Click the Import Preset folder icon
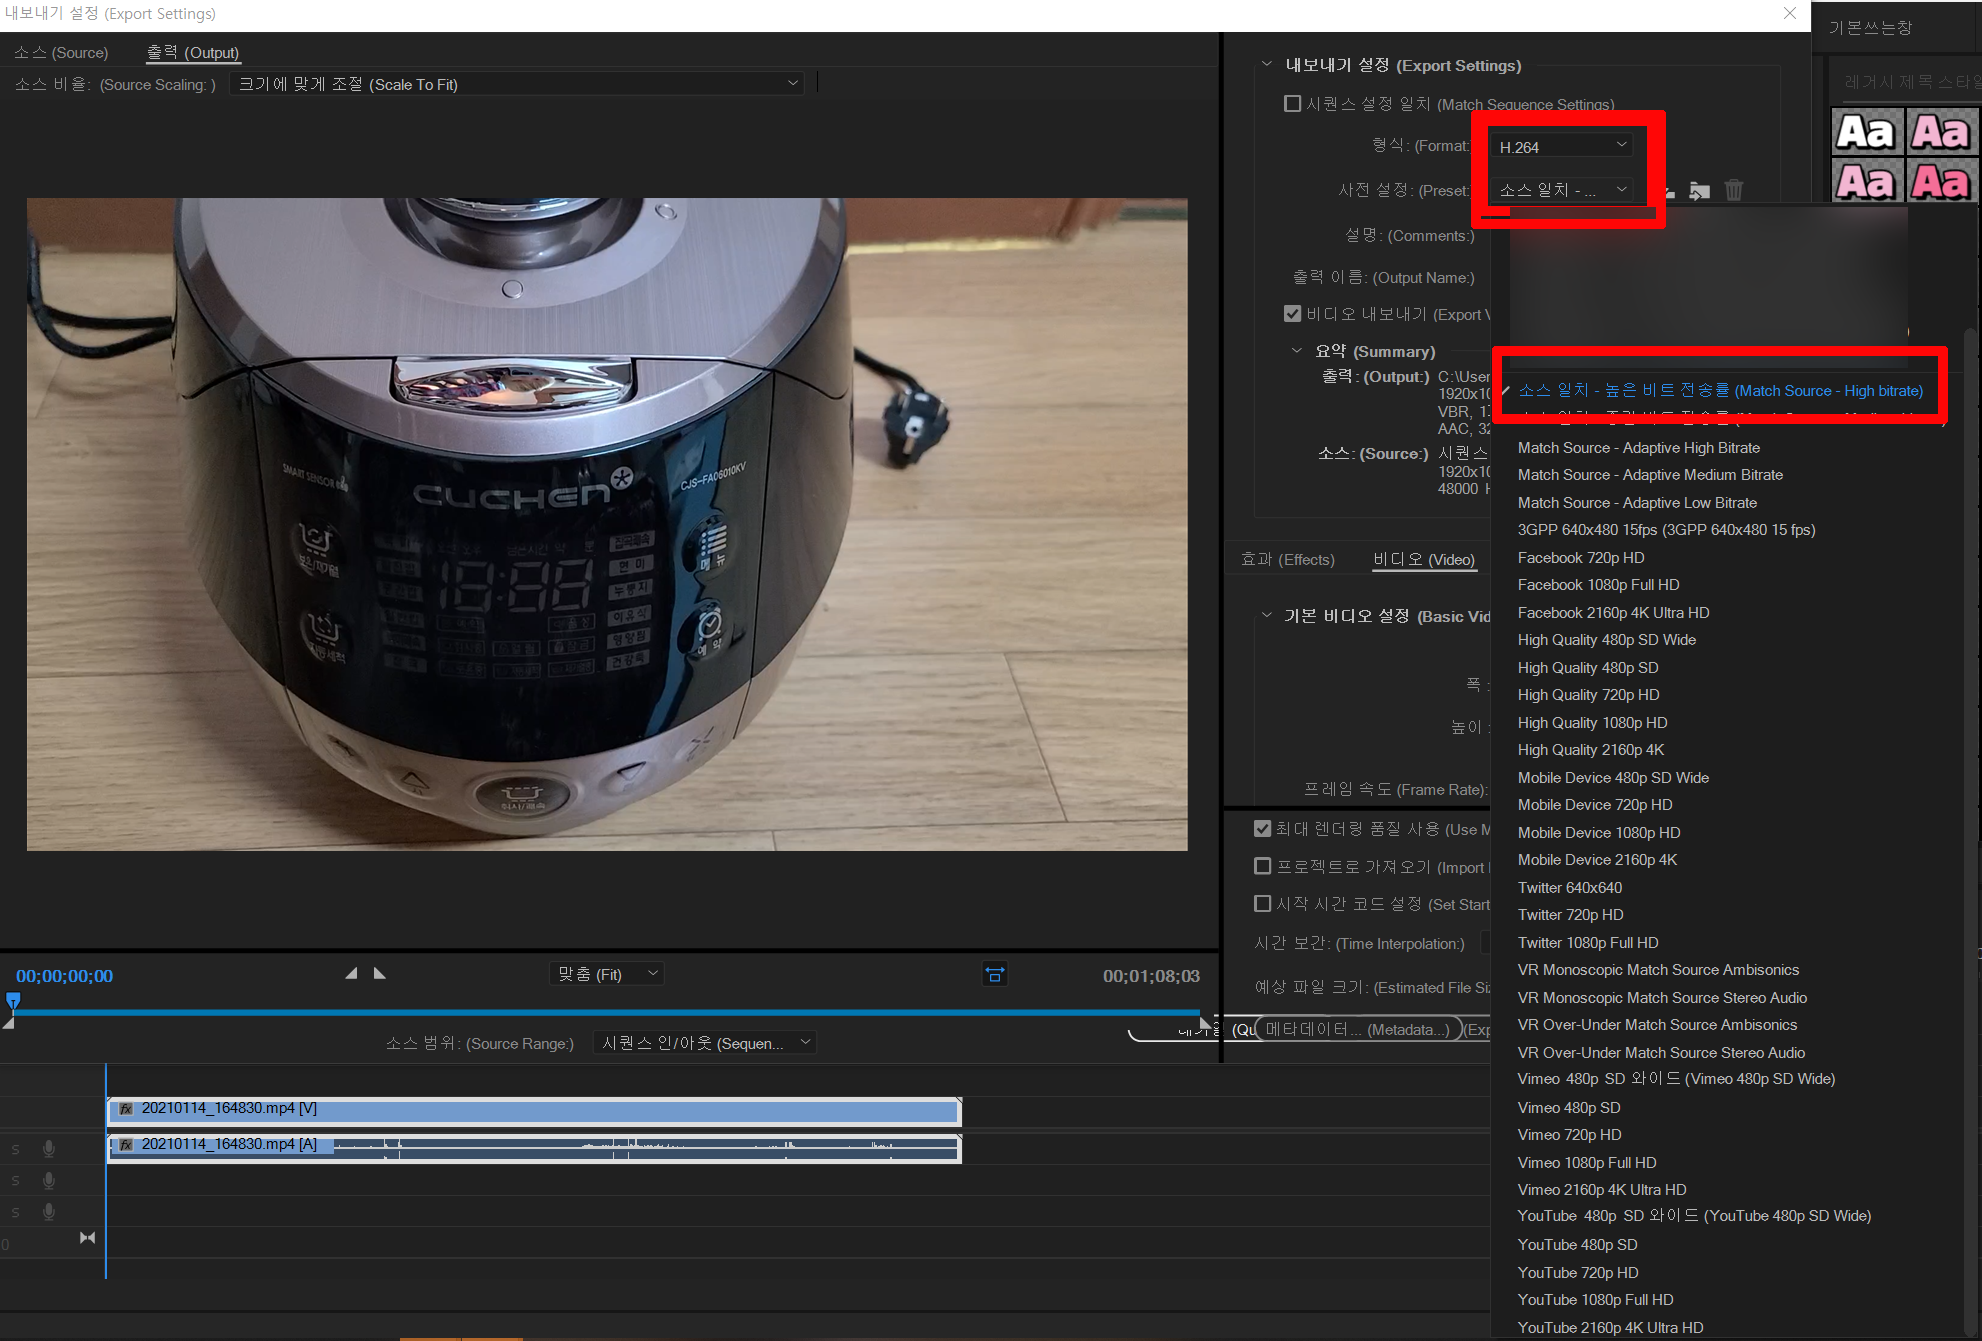This screenshot has height=1341, width=1982. (x=1699, y=190)
